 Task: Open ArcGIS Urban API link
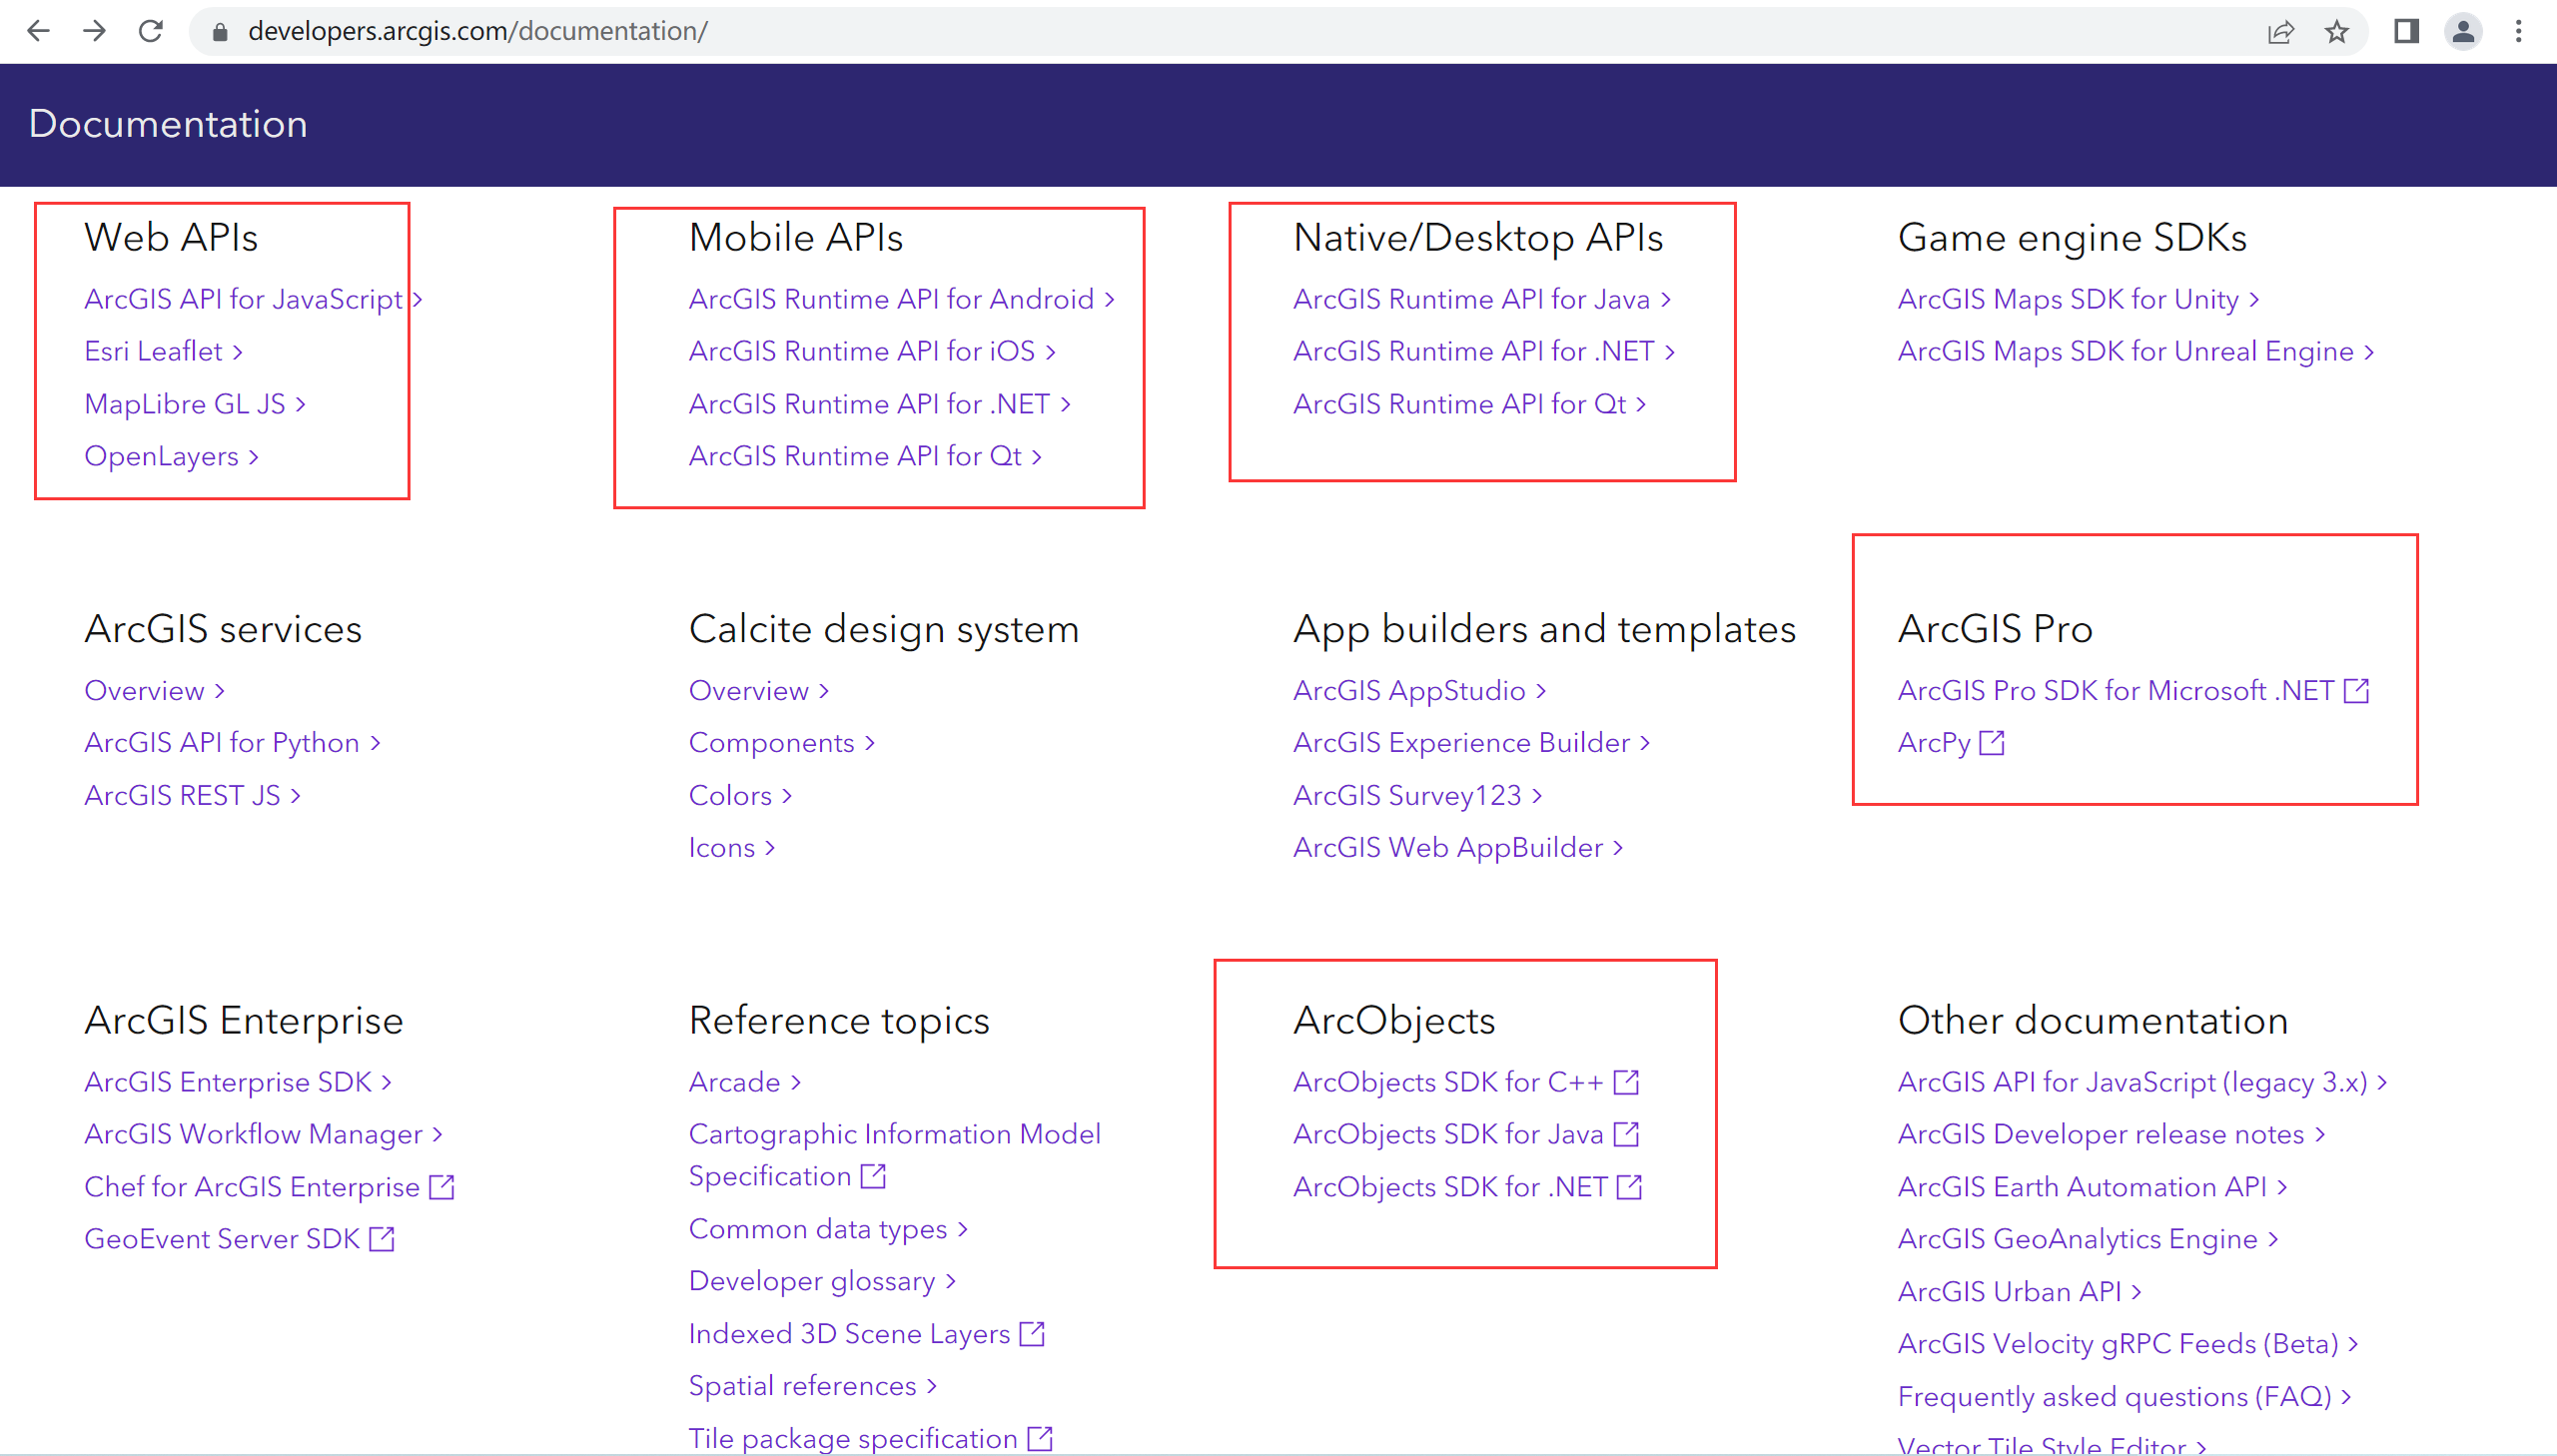[x=2019, y=1292]
